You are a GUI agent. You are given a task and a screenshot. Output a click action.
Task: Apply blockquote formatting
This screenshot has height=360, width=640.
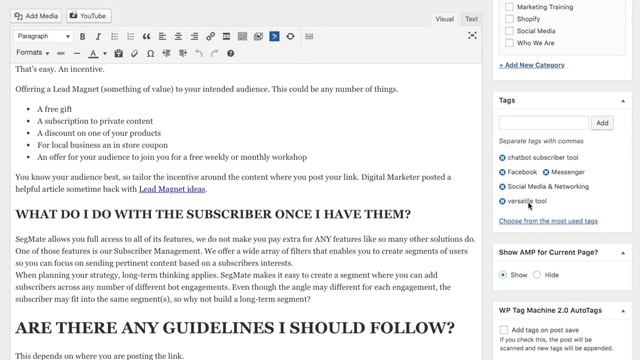146,36
